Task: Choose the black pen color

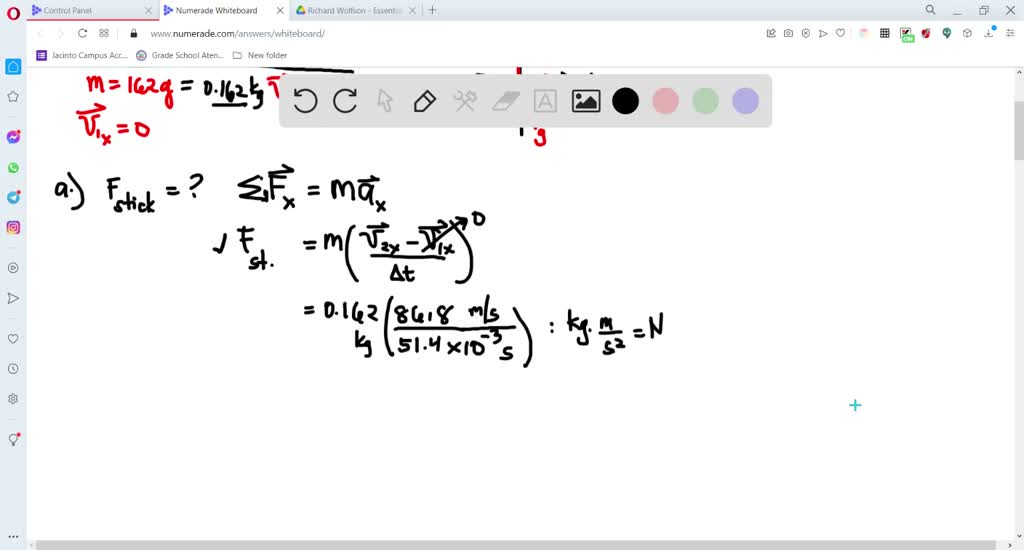Action: pyautogui.click(x=626, y=101)
